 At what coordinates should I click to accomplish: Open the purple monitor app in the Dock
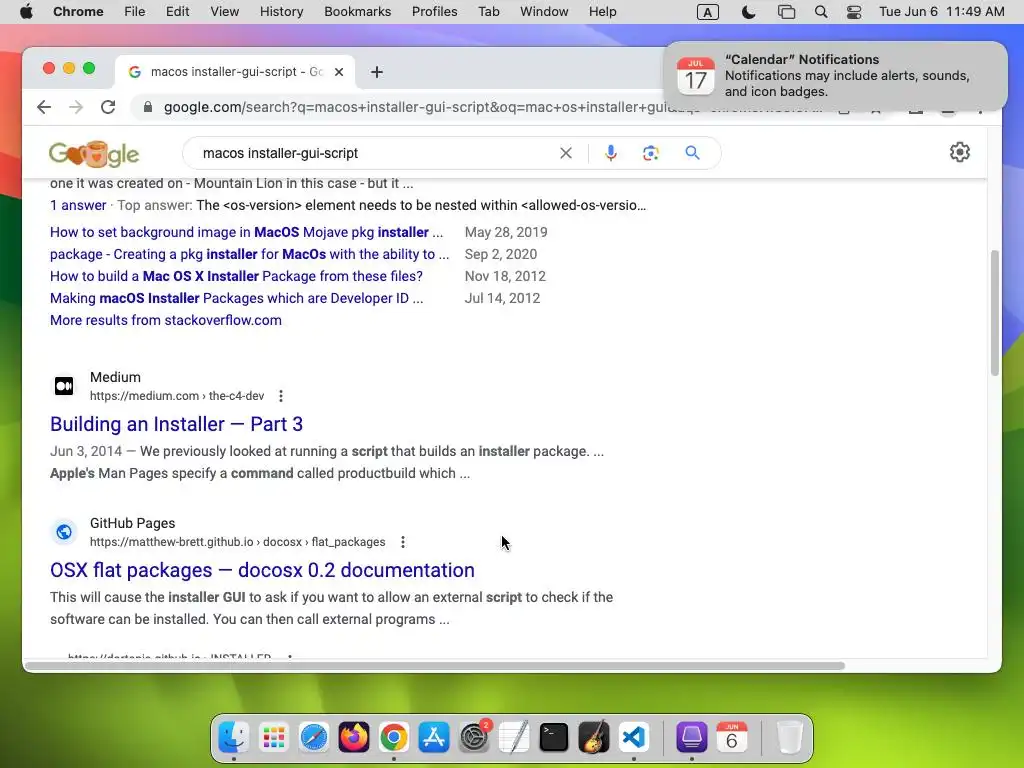[x=692, y=738]
